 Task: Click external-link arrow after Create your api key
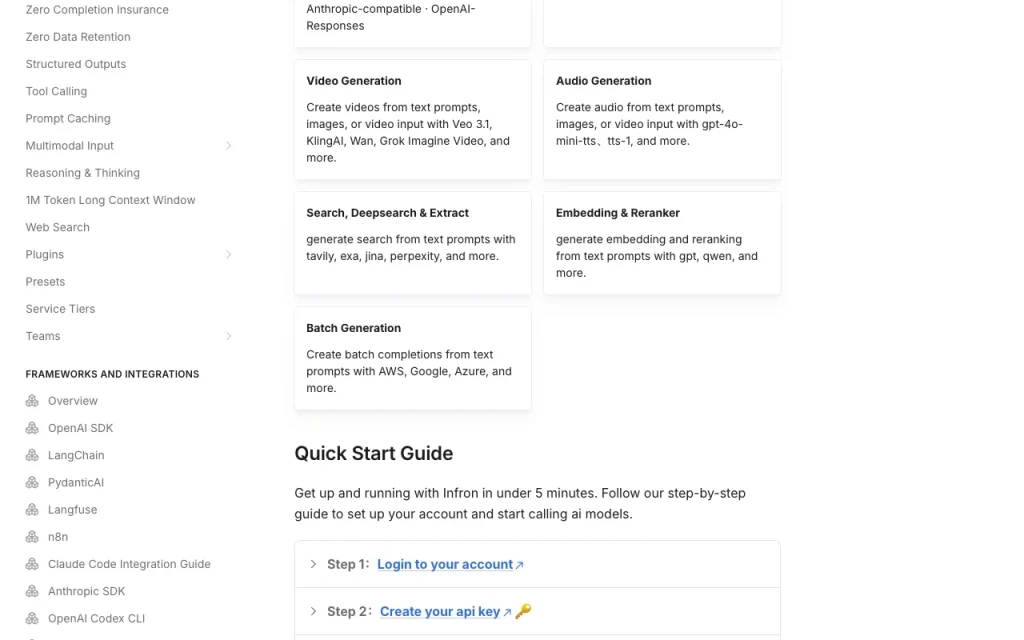[x=507, y=613]
